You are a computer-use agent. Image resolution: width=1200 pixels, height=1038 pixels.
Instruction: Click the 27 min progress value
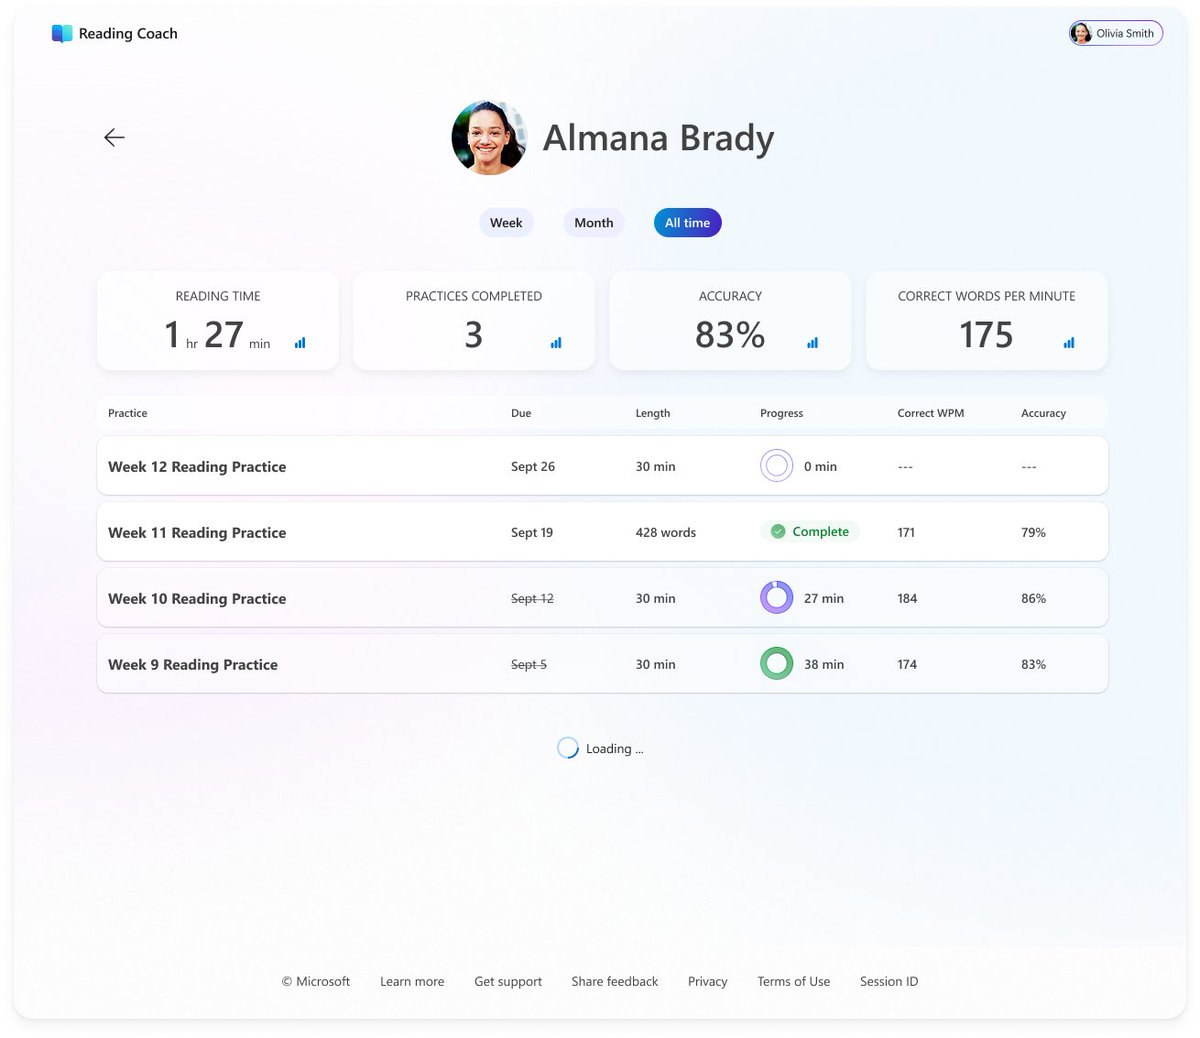click(824, 598)
